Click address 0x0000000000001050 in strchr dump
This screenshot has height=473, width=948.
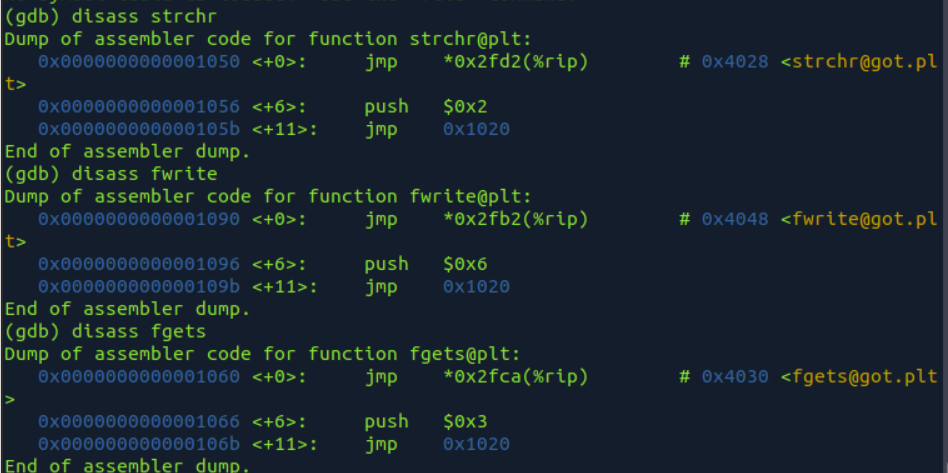pyautogui.click(x=139, y=62)
